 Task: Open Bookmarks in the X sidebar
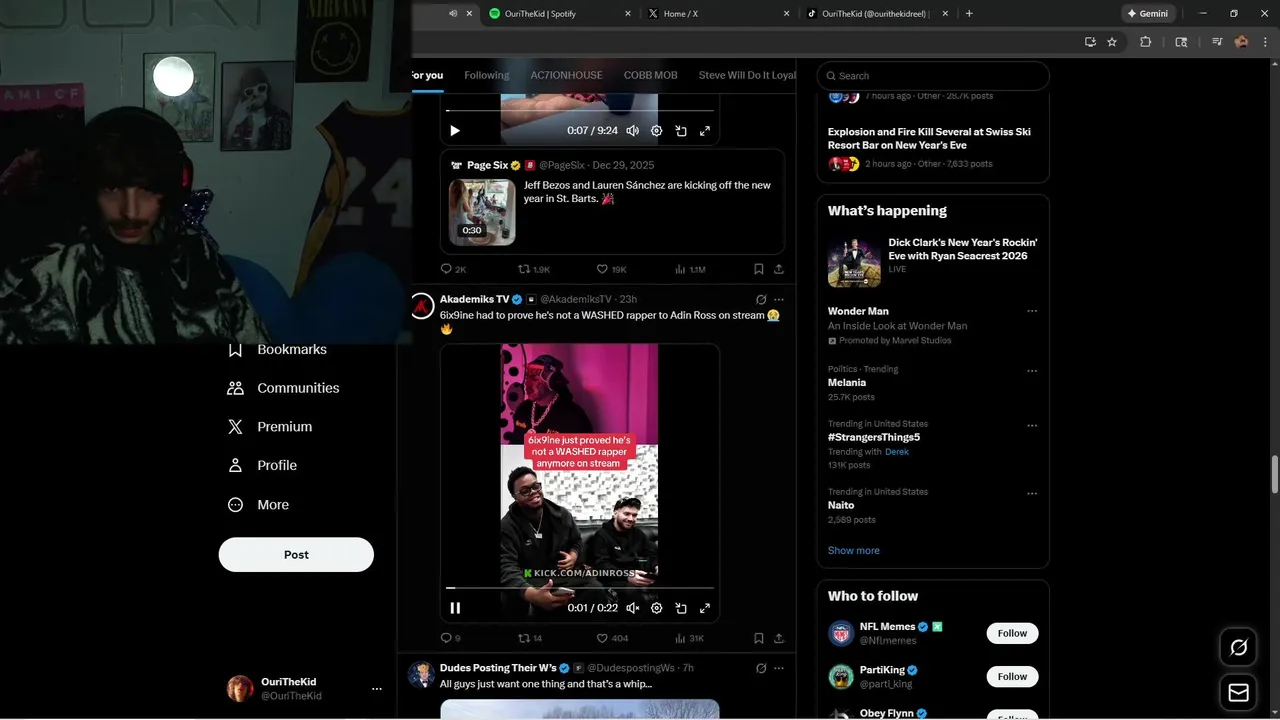tap(277, 349)
